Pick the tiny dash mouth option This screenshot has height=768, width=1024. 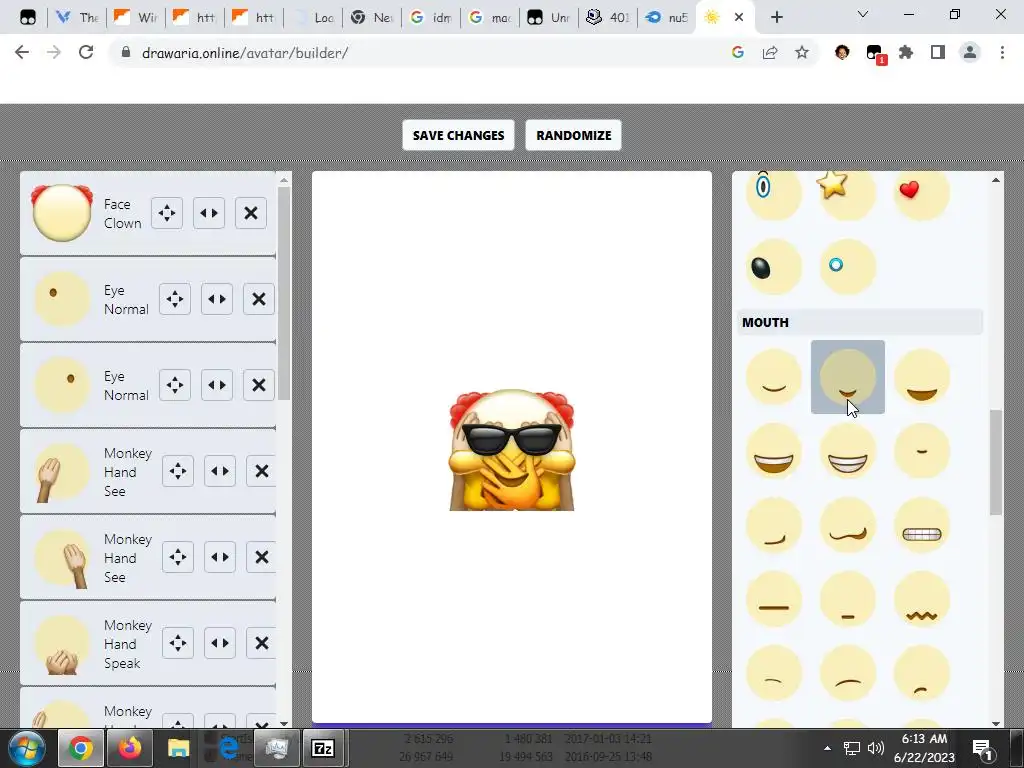pos(921,451)
